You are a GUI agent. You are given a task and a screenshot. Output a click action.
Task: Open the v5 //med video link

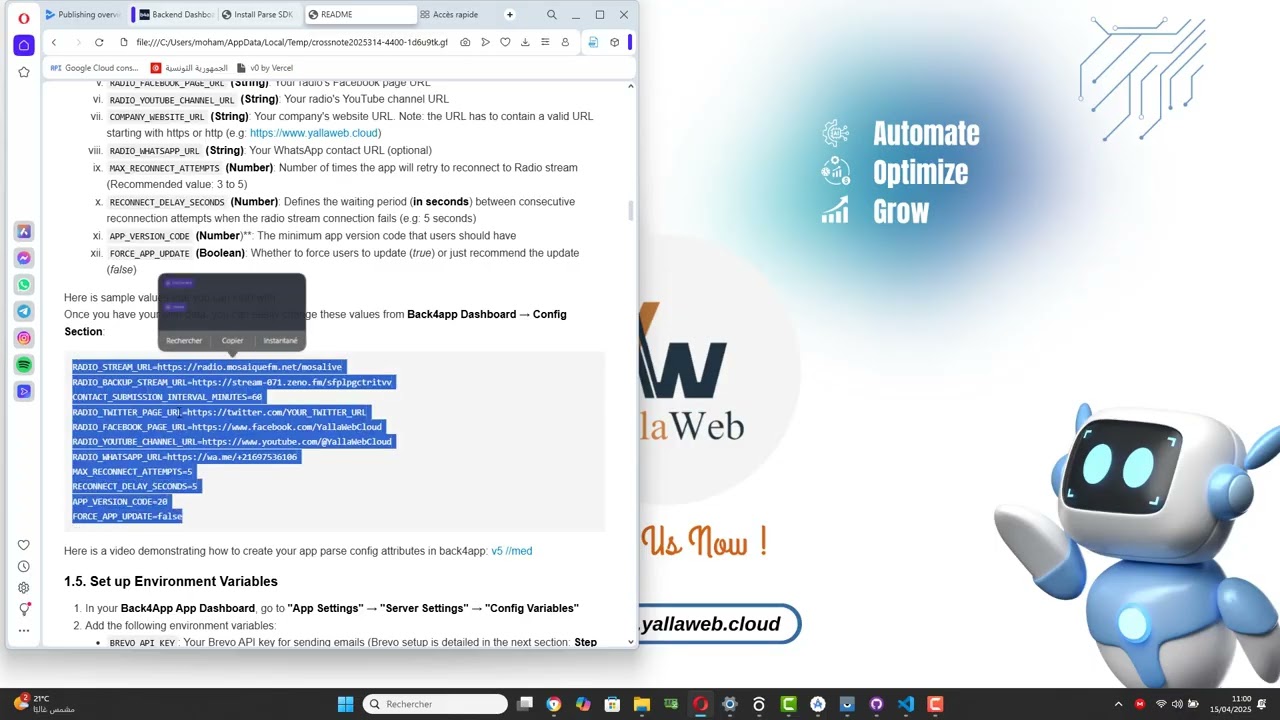(x=511, y=551)
